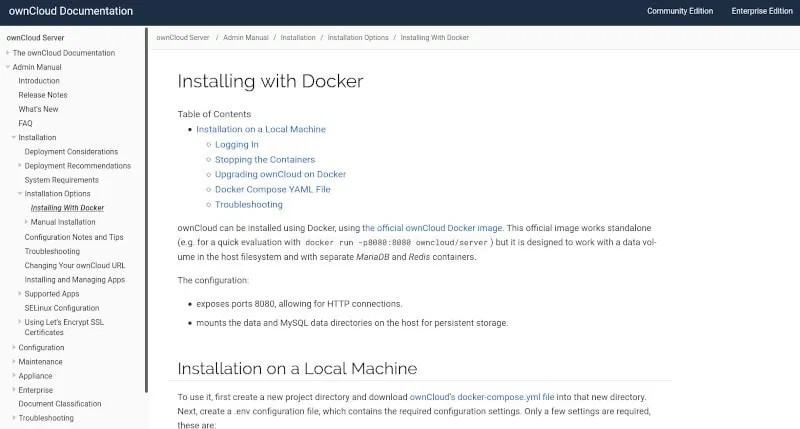This screenshot has width=800, height=429.
Task: Open Introduction in the sidebar
Action: tap(39, 81)
